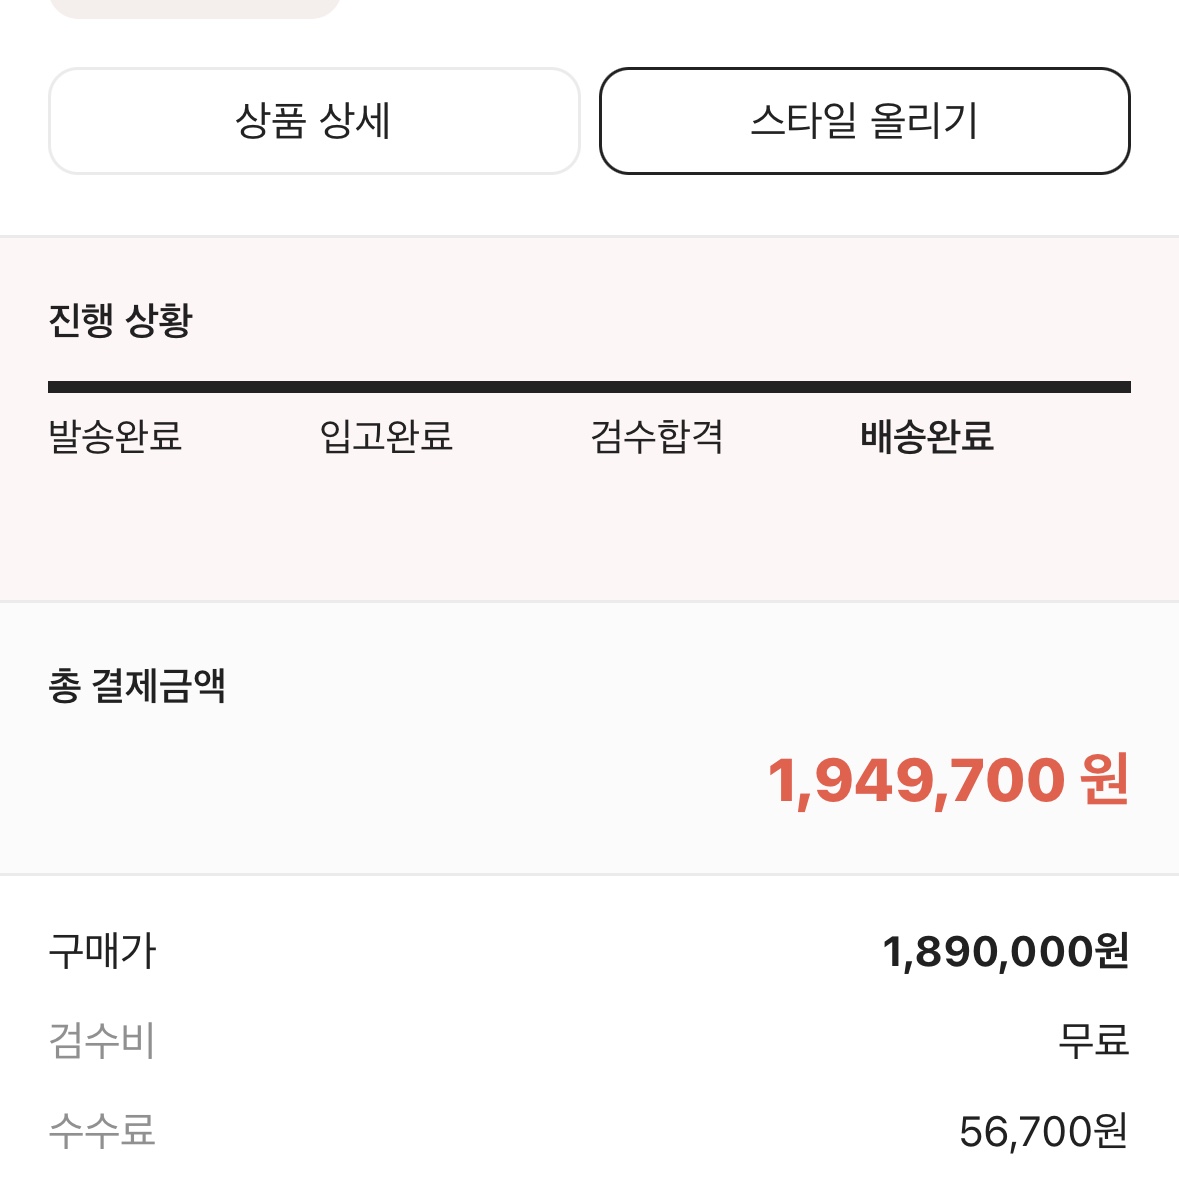The image size is (1179, 1180).
Task: Click the 56,700원 fee value
Action: (x=1044, y=1131)
